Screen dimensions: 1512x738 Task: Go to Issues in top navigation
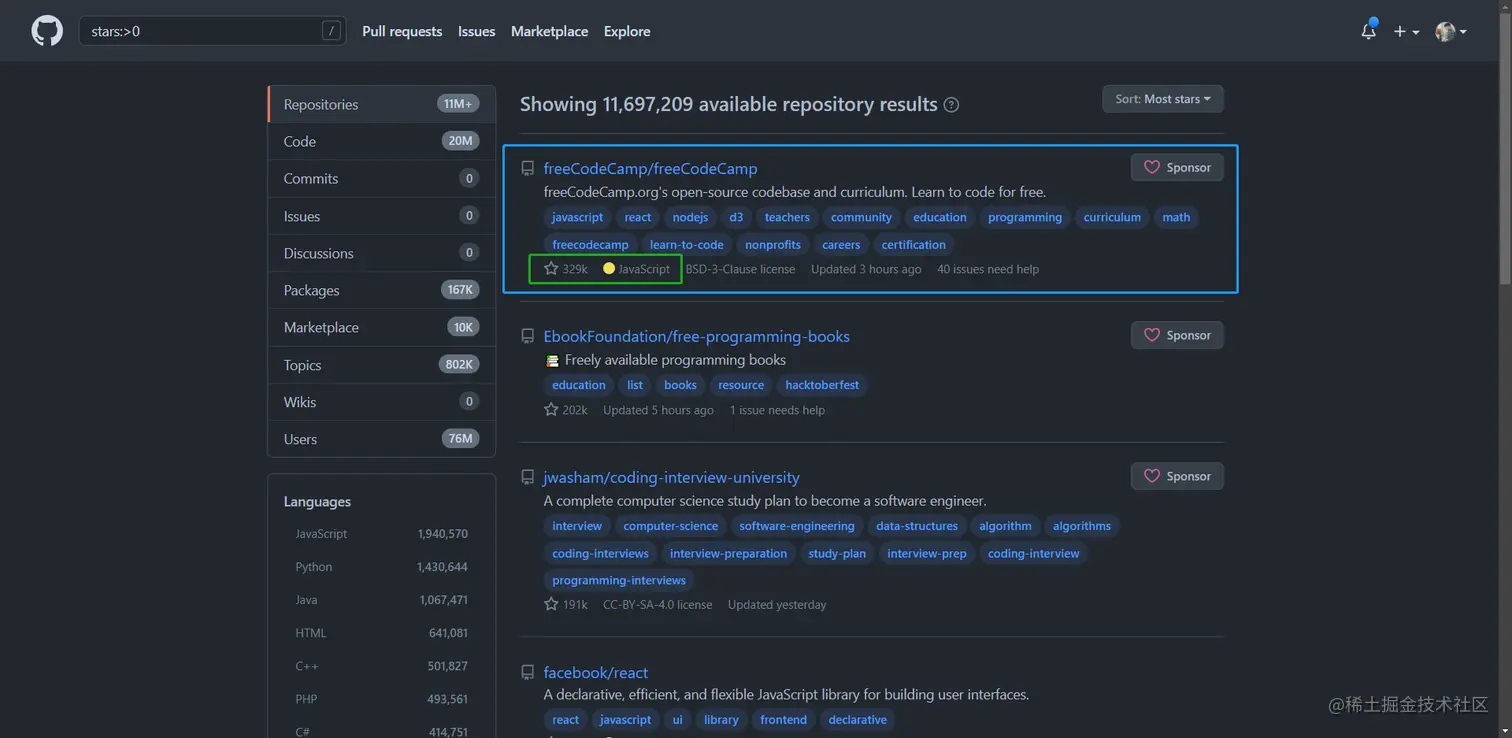(477, 31)
